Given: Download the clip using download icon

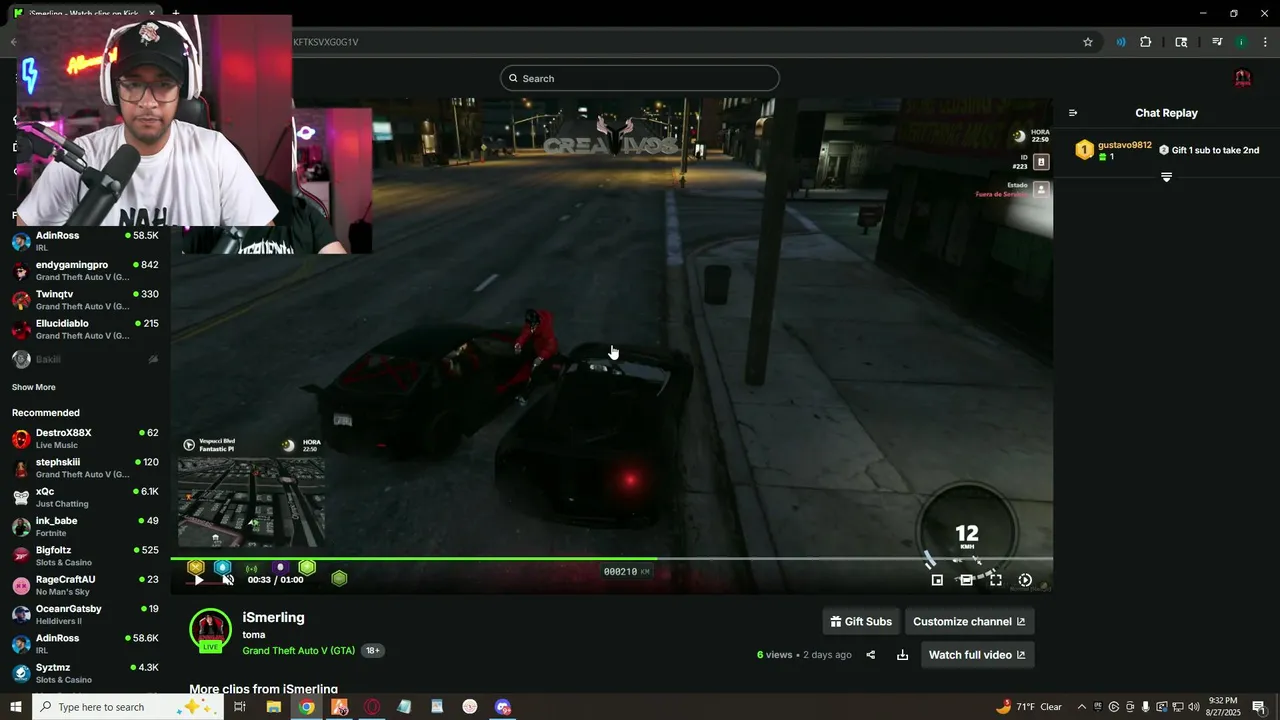Looking at the screenshot, I should pos(902,655).
